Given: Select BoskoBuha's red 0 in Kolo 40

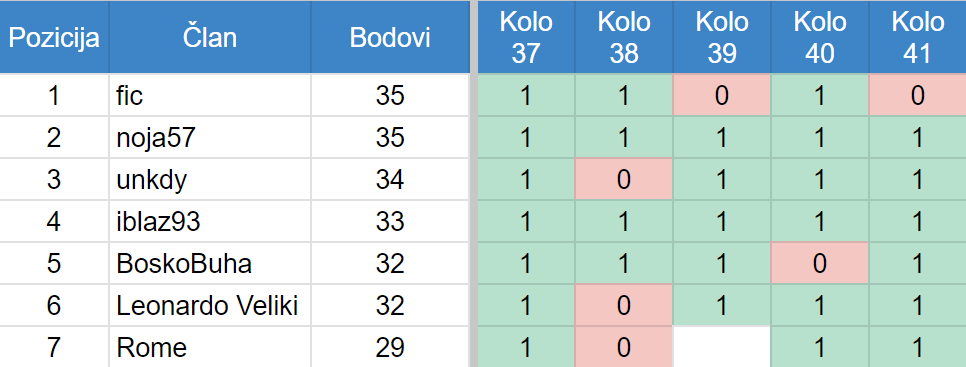Looking at the screenshot, I should (819, 264).
